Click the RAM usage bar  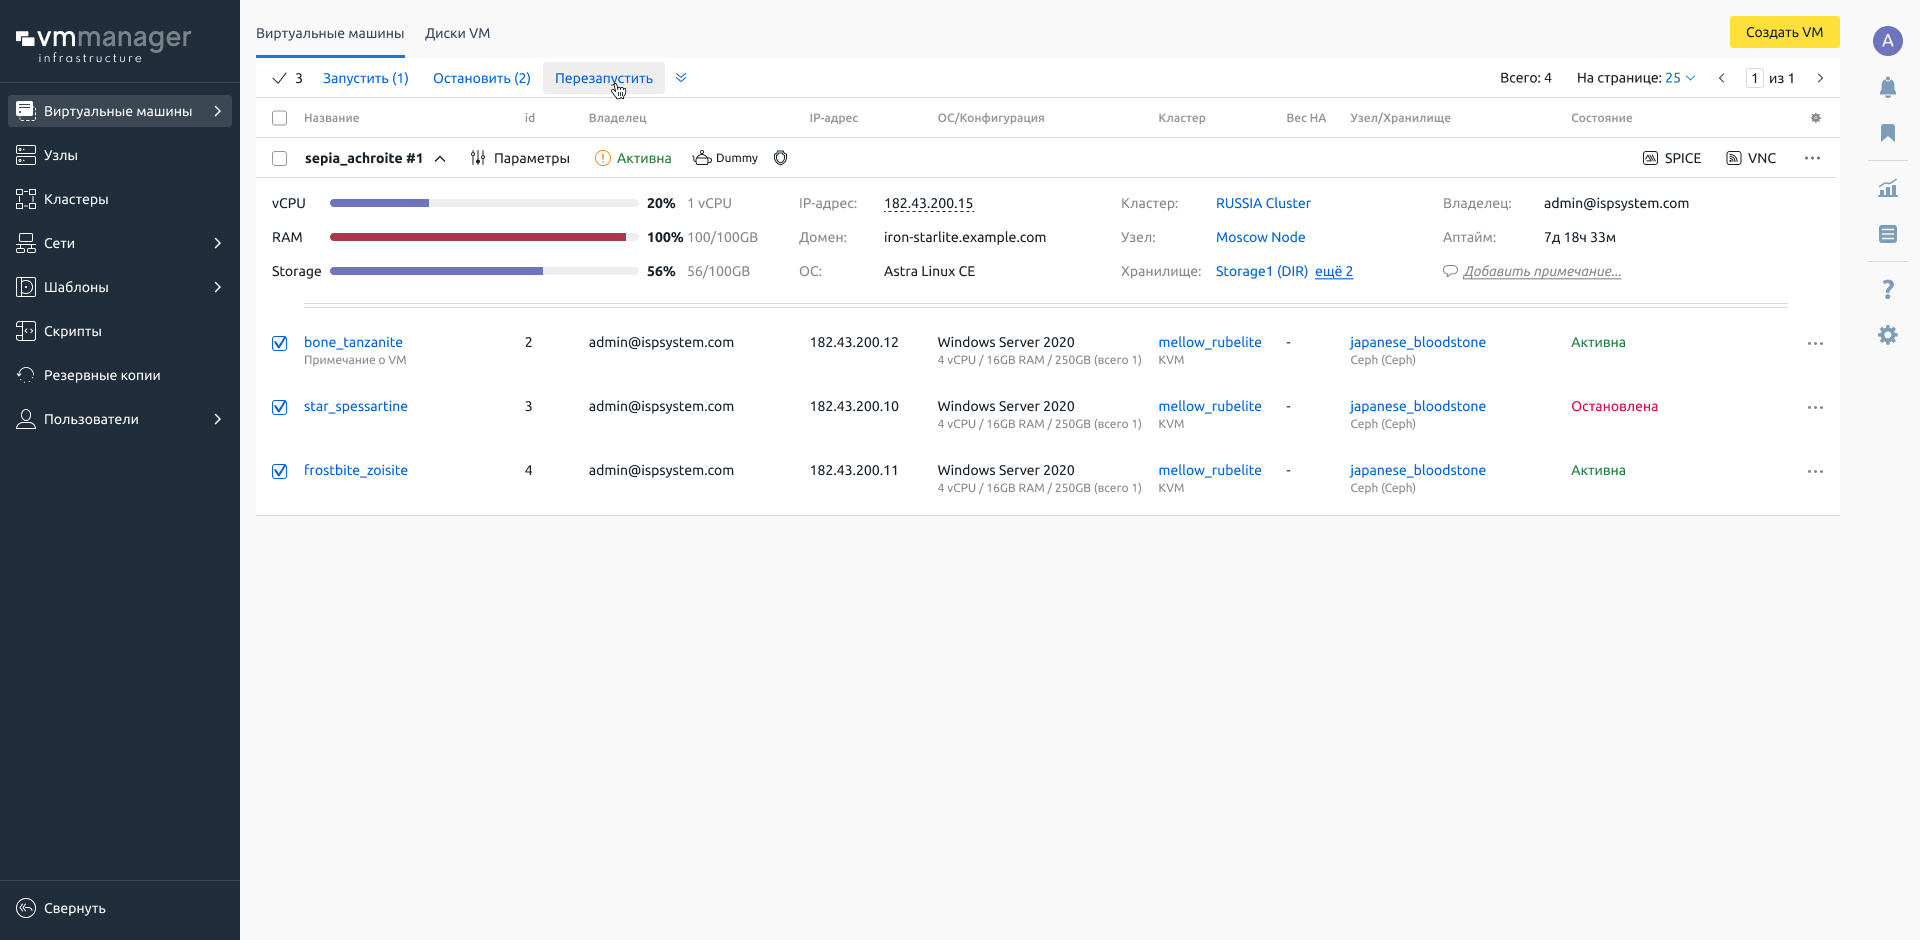[484, 237]
